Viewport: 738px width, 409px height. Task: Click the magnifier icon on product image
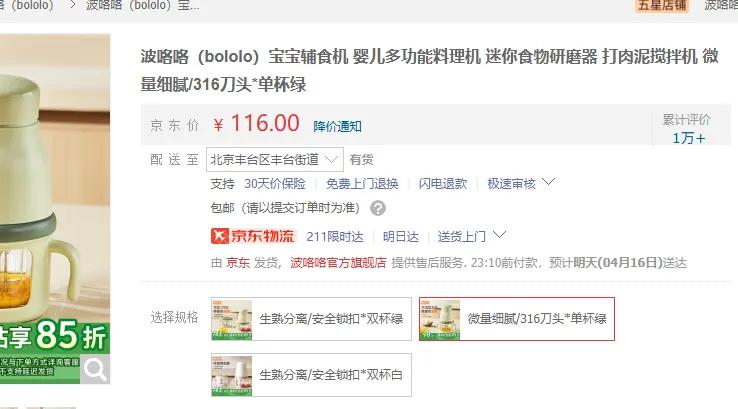pyautogui.click(x=95, y=369)
